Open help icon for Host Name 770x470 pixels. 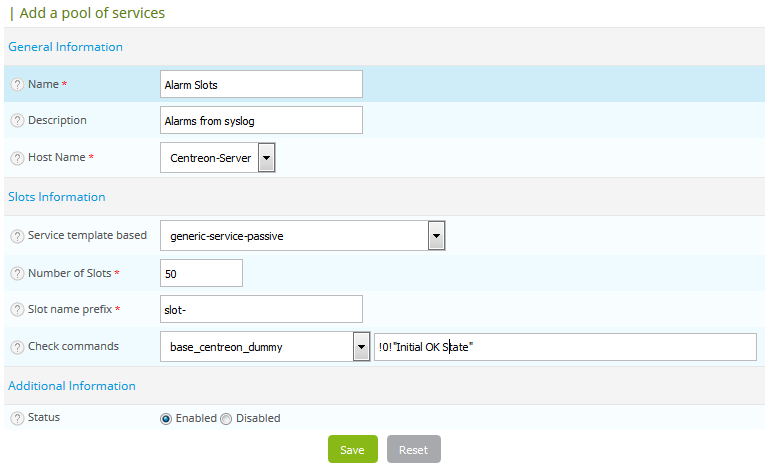pyautogui.click(x=17, y=158)
